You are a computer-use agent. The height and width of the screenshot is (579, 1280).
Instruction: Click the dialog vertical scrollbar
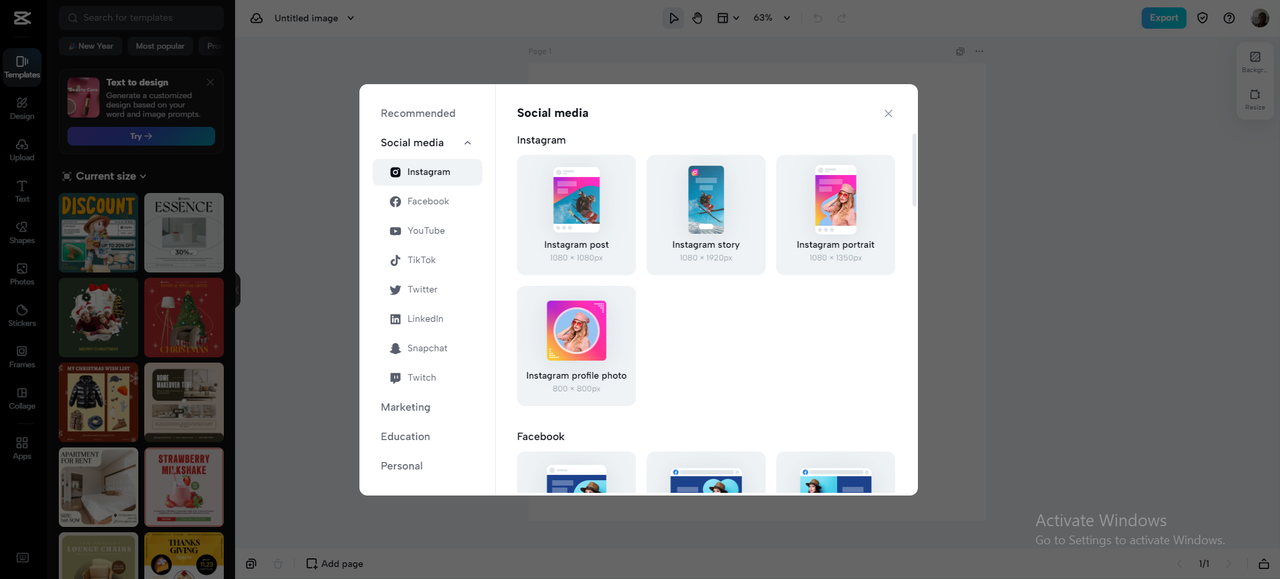click(x=914, y=170)
